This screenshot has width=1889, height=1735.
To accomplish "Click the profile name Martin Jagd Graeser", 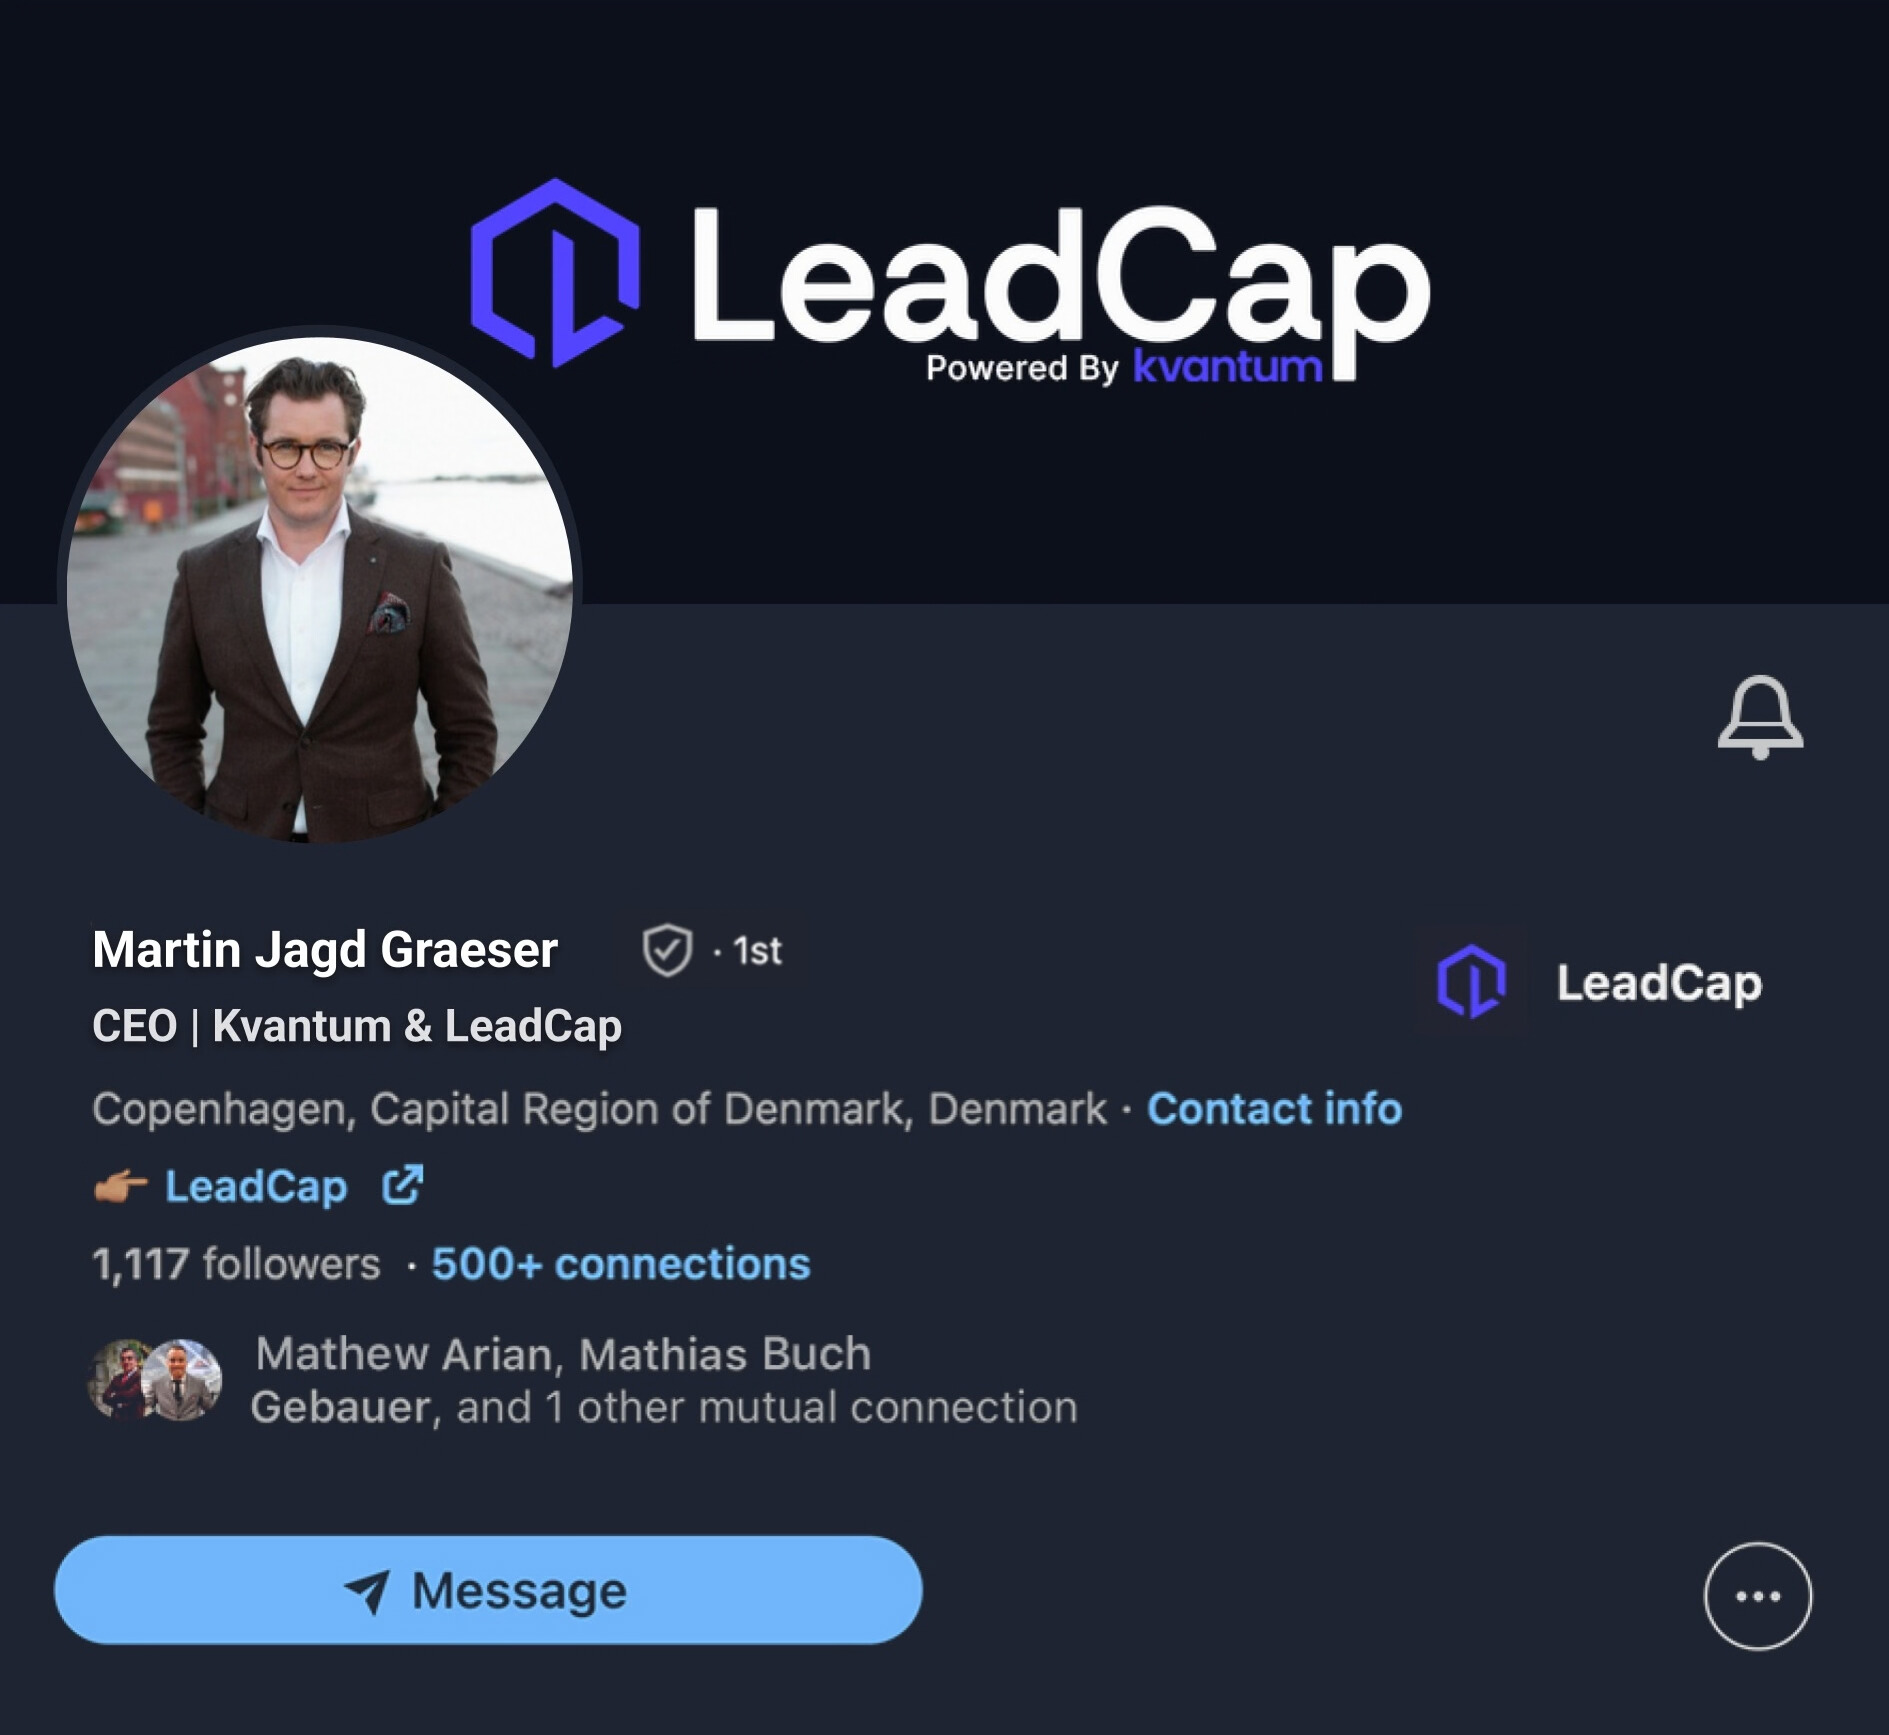I will pos(325,949).
